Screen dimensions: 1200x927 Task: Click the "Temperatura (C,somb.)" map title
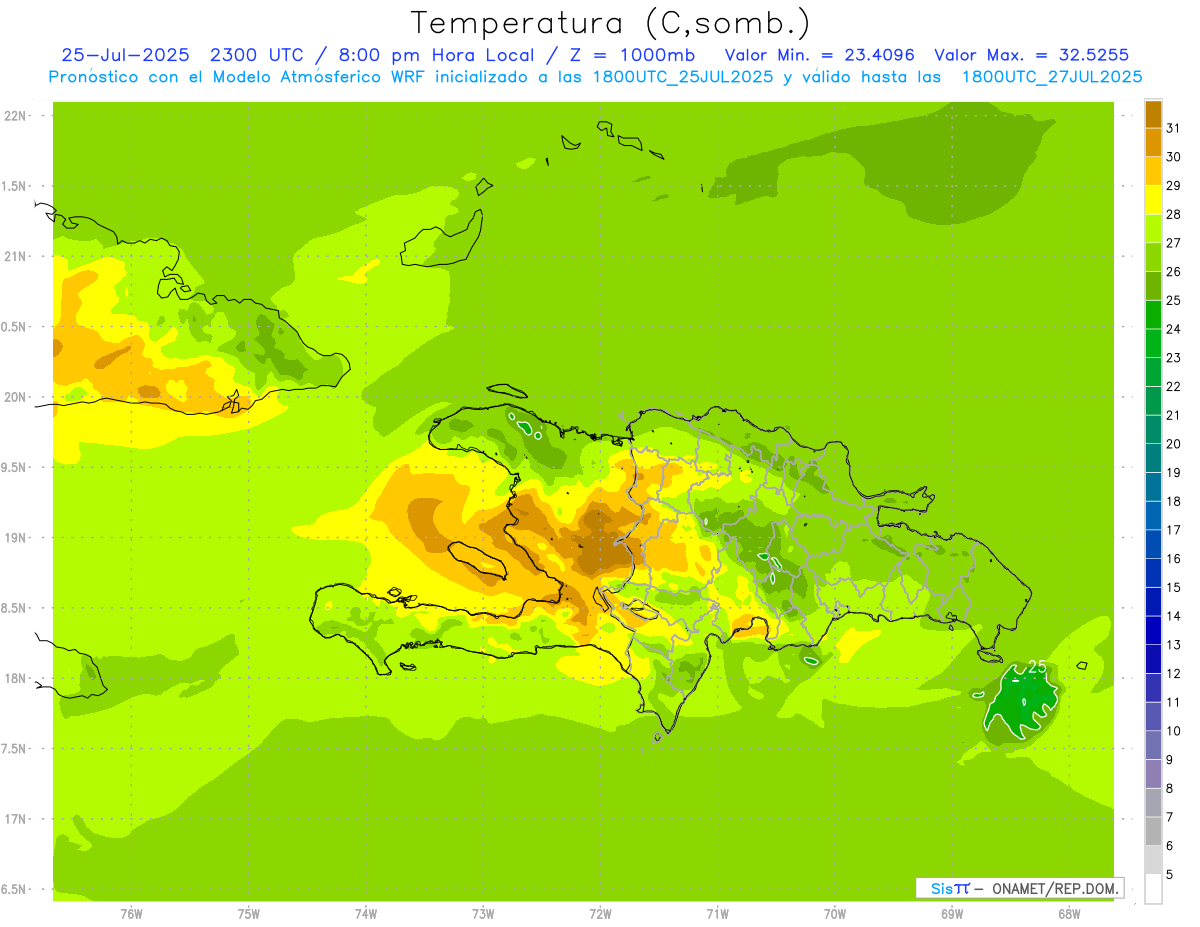pyautogui.click(x=610, y=23)
